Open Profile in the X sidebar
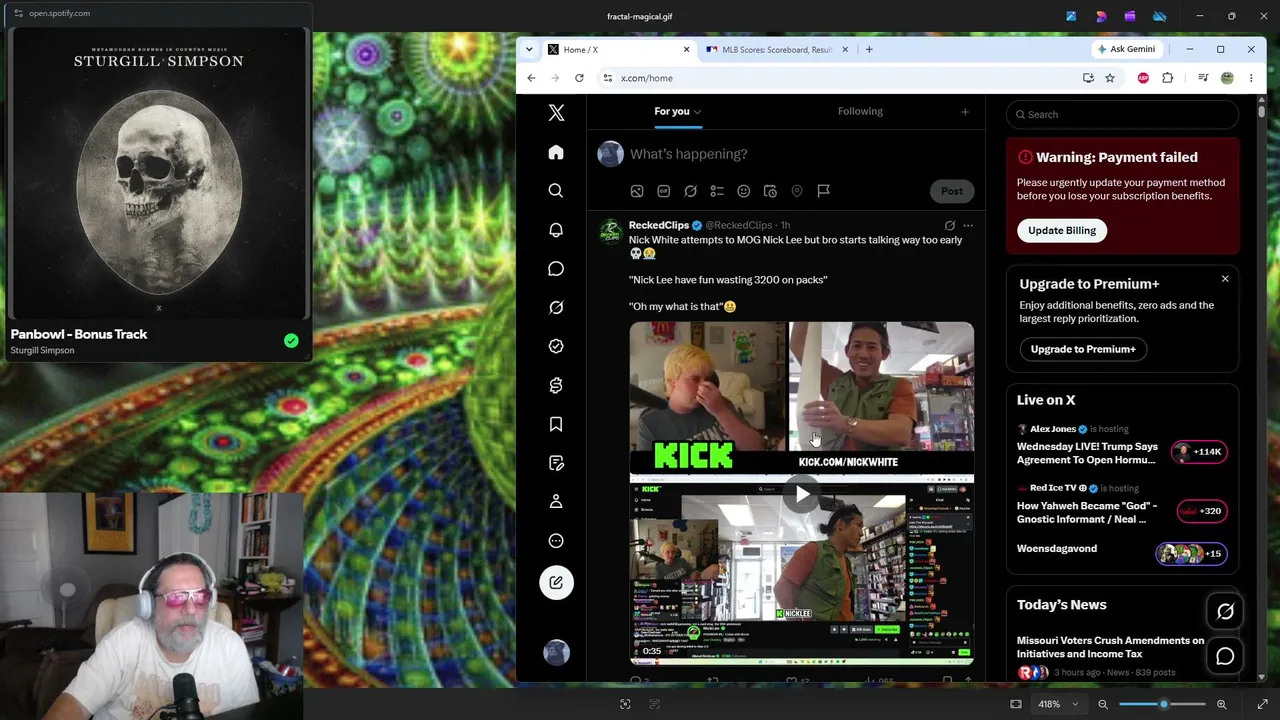 pos(556,502)
